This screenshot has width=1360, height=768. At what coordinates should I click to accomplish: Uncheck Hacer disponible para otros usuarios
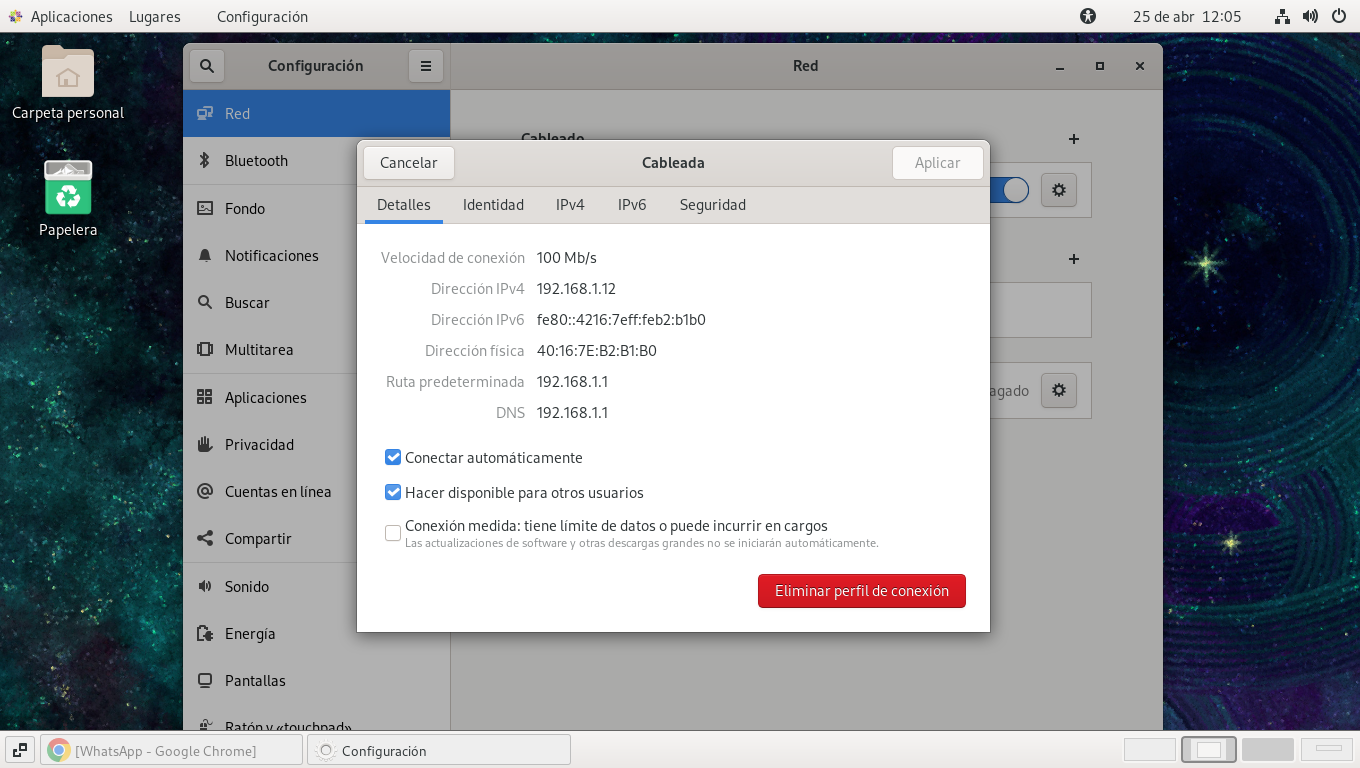(393, 493)
